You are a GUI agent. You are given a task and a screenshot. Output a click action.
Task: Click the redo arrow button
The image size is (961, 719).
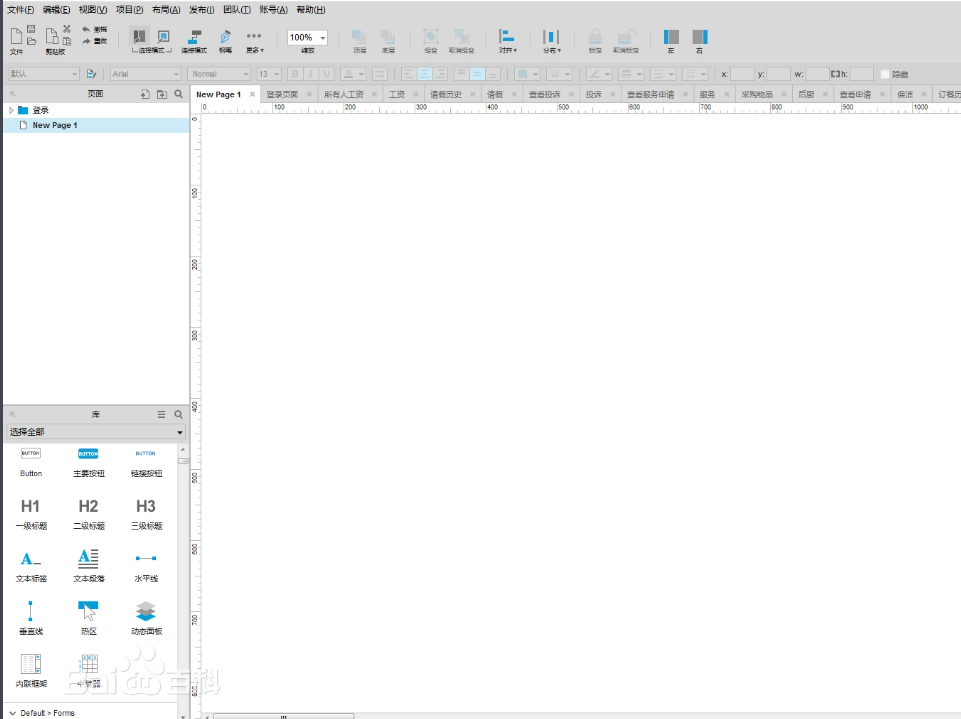point(86,41)
